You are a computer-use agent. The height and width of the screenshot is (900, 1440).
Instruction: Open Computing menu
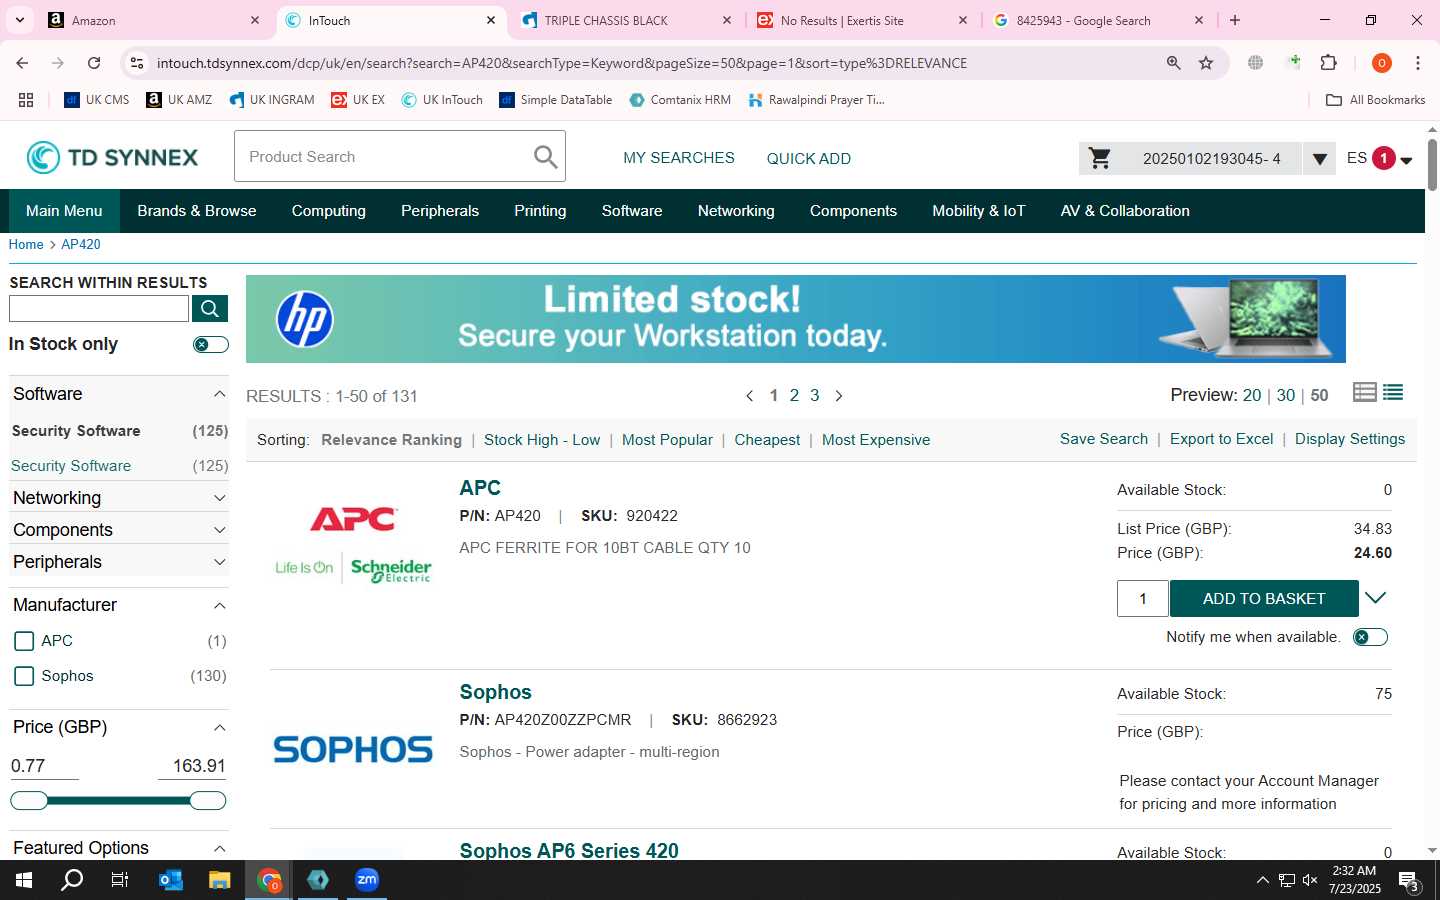click(x=329, y=211)
